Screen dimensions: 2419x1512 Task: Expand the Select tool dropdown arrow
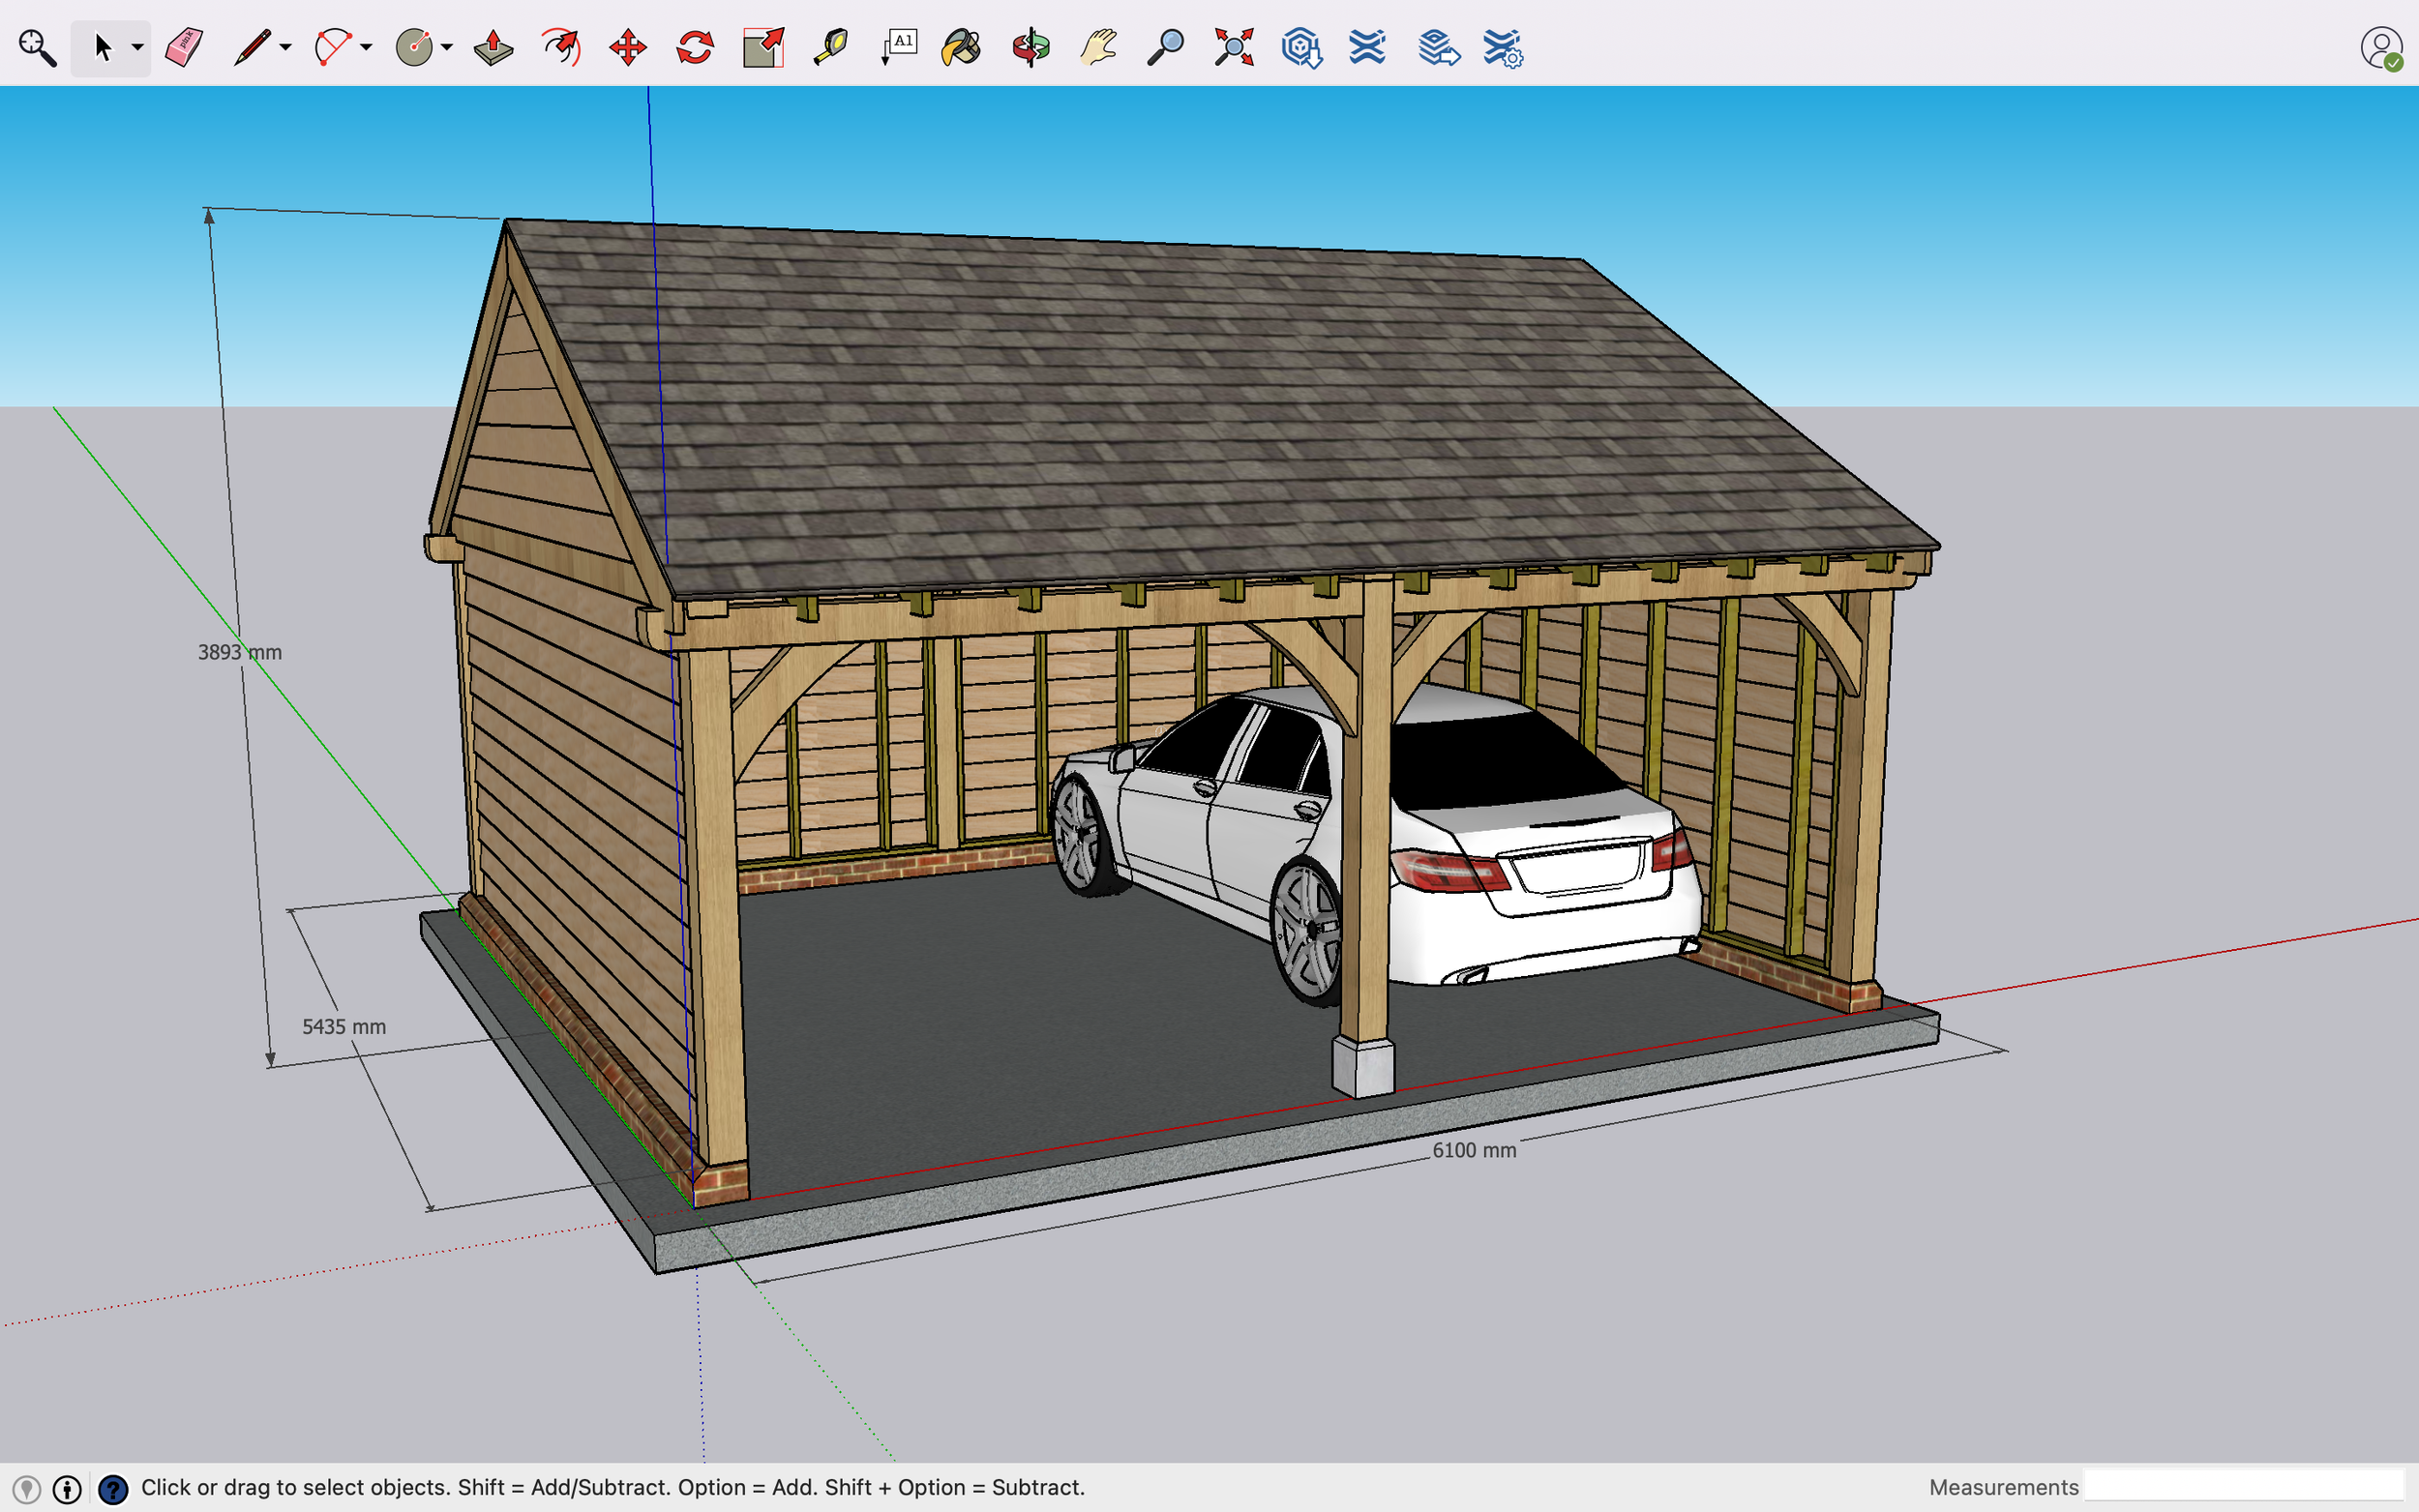[138, 47]
